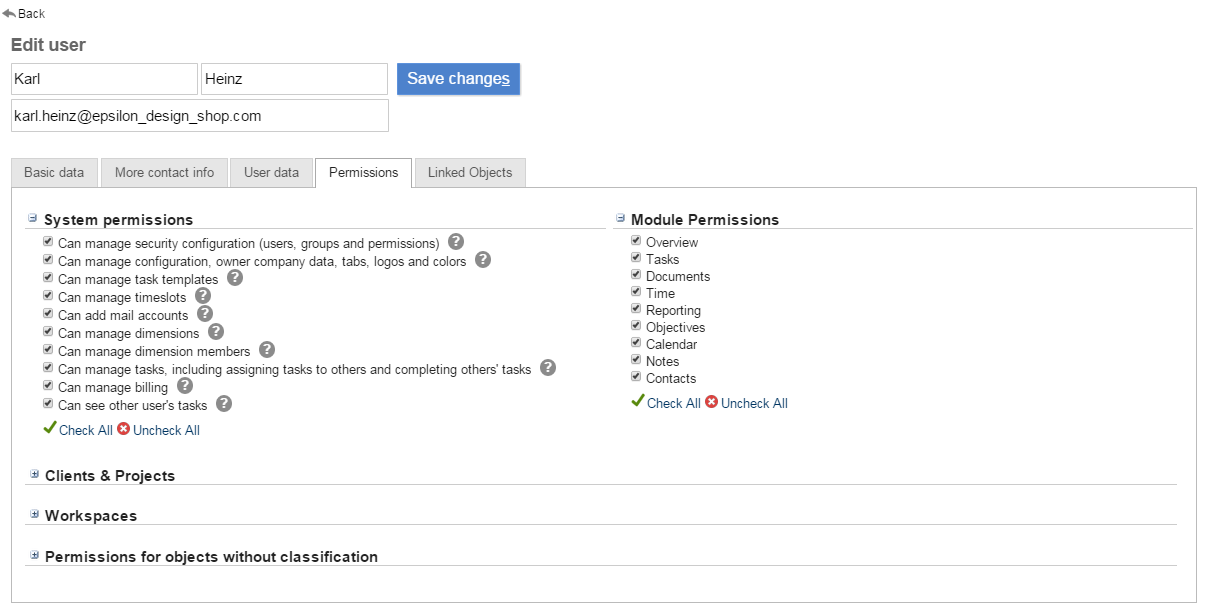The height and width of the screenshot is (609, 1208).
Task: Click the Back arrow icon
Action: [x=9, y=14]
